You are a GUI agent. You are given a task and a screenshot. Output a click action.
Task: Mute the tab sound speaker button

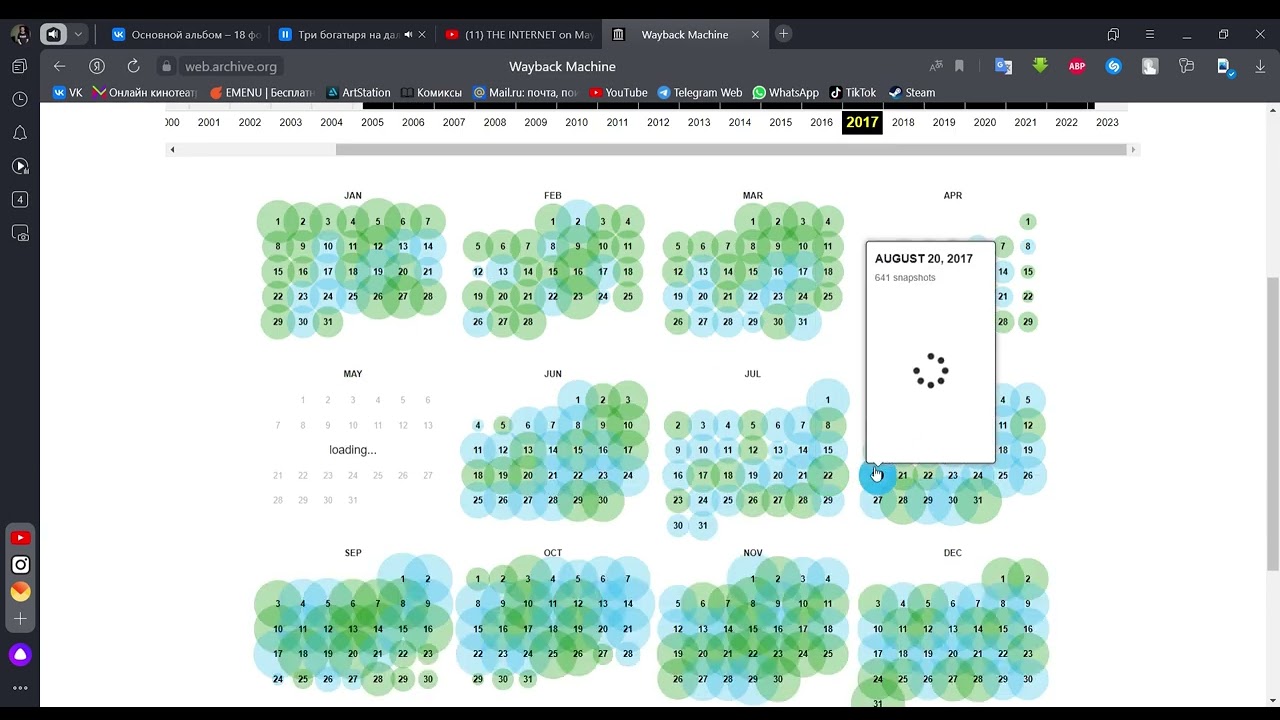[x=53, y=34]
